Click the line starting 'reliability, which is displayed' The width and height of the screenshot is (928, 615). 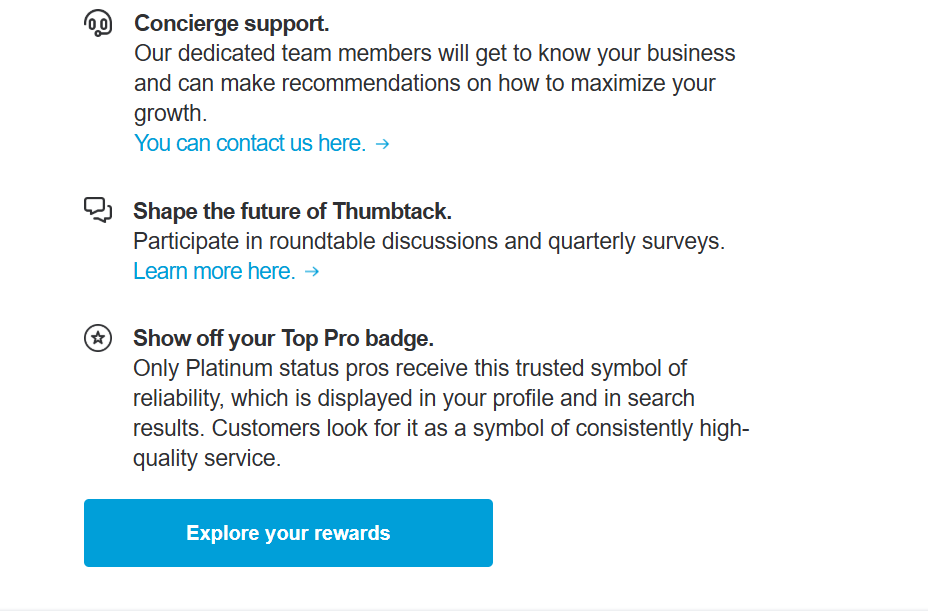point(413,398)
